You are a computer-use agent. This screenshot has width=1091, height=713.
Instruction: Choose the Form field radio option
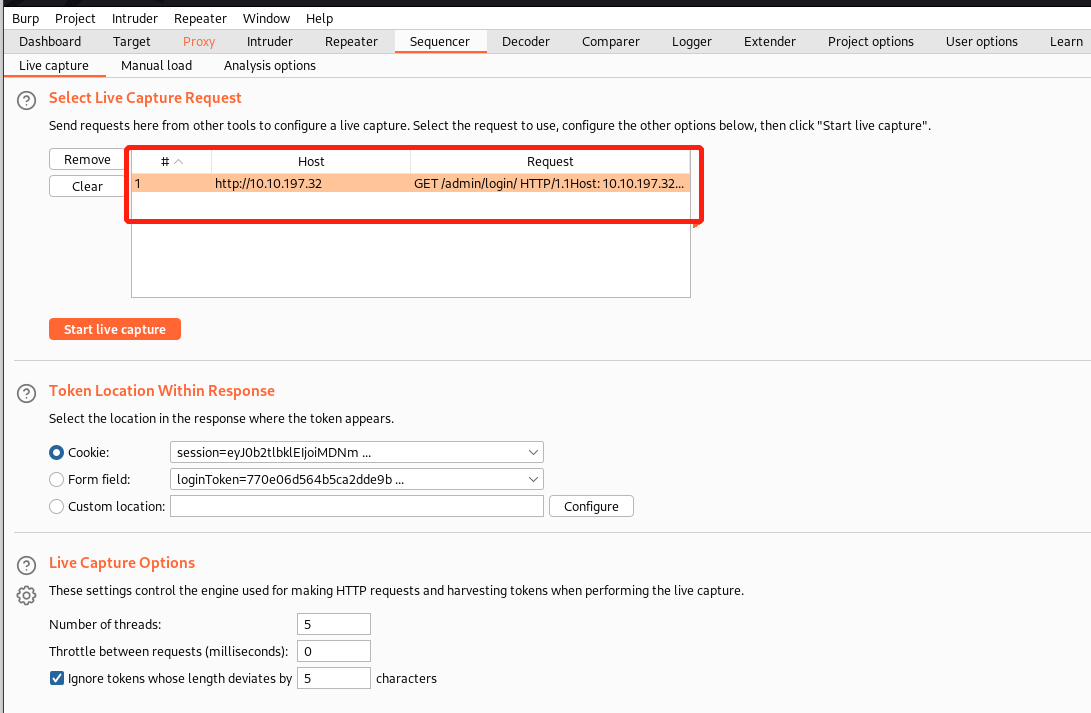pos(57,479)
